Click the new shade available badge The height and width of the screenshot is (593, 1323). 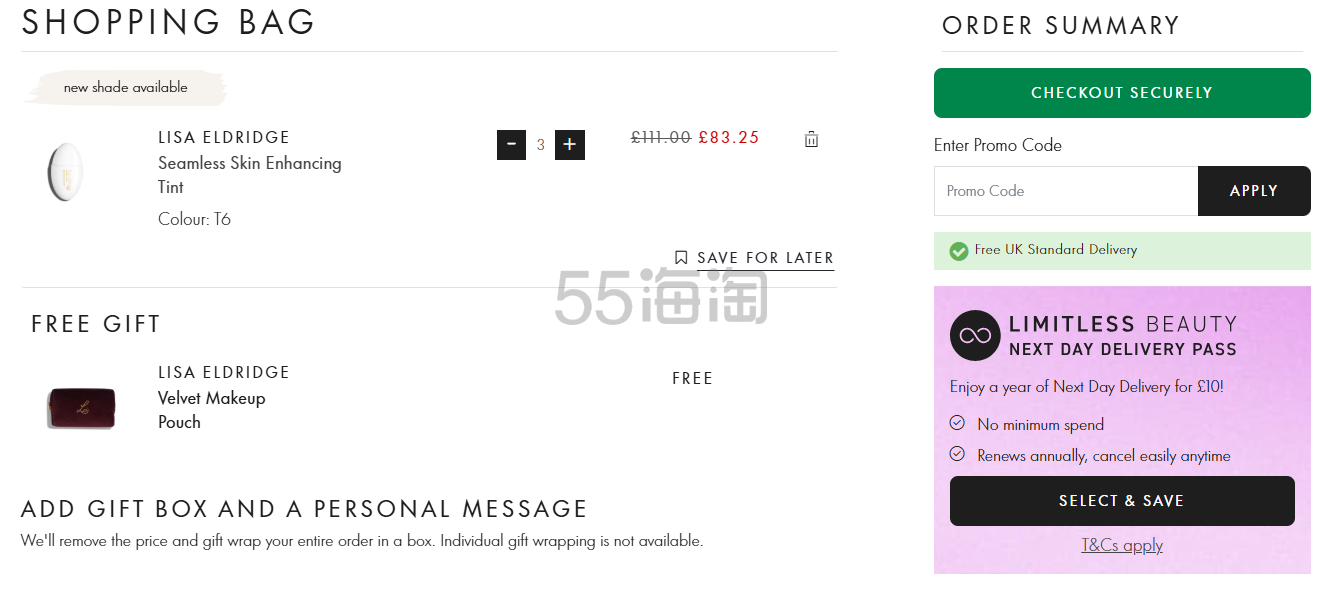(x=125, y=88)
